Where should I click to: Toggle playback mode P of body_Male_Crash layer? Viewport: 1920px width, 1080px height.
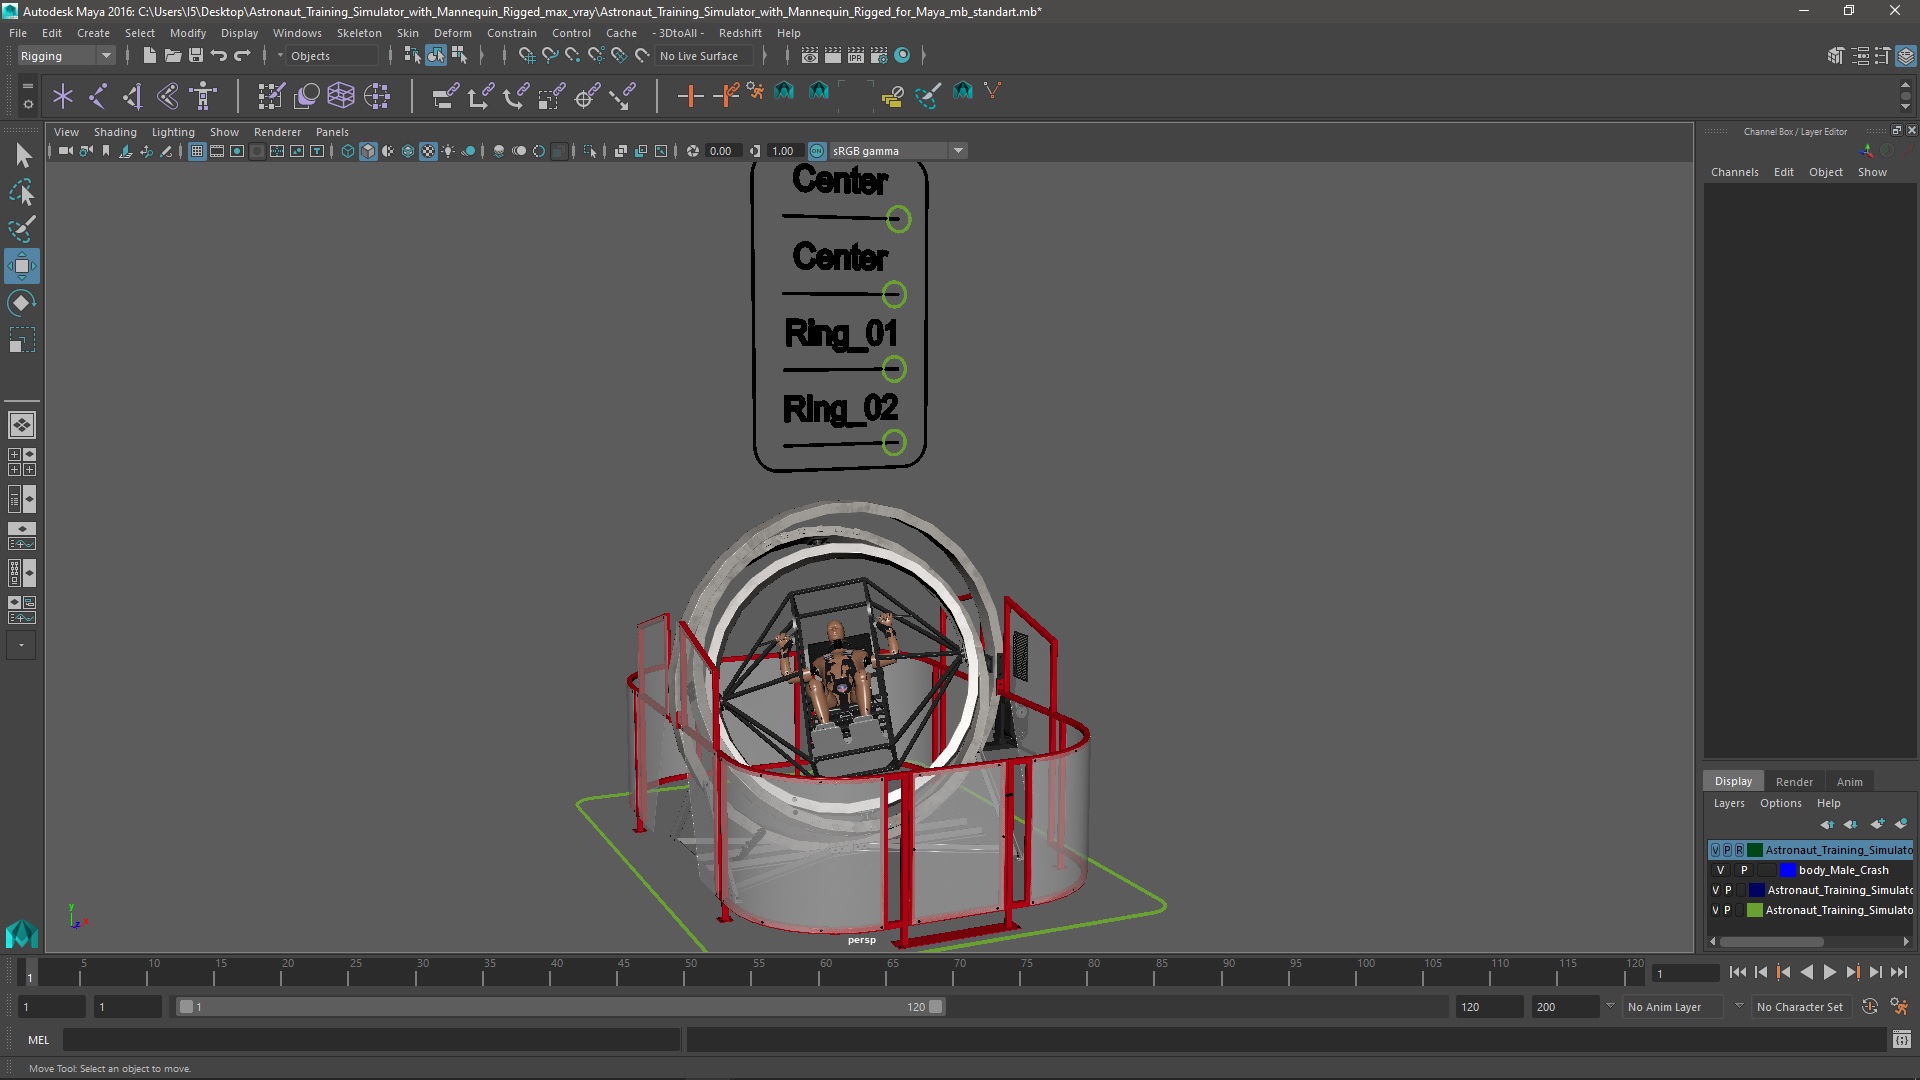pyautogui.click(x=1744, y=870)
